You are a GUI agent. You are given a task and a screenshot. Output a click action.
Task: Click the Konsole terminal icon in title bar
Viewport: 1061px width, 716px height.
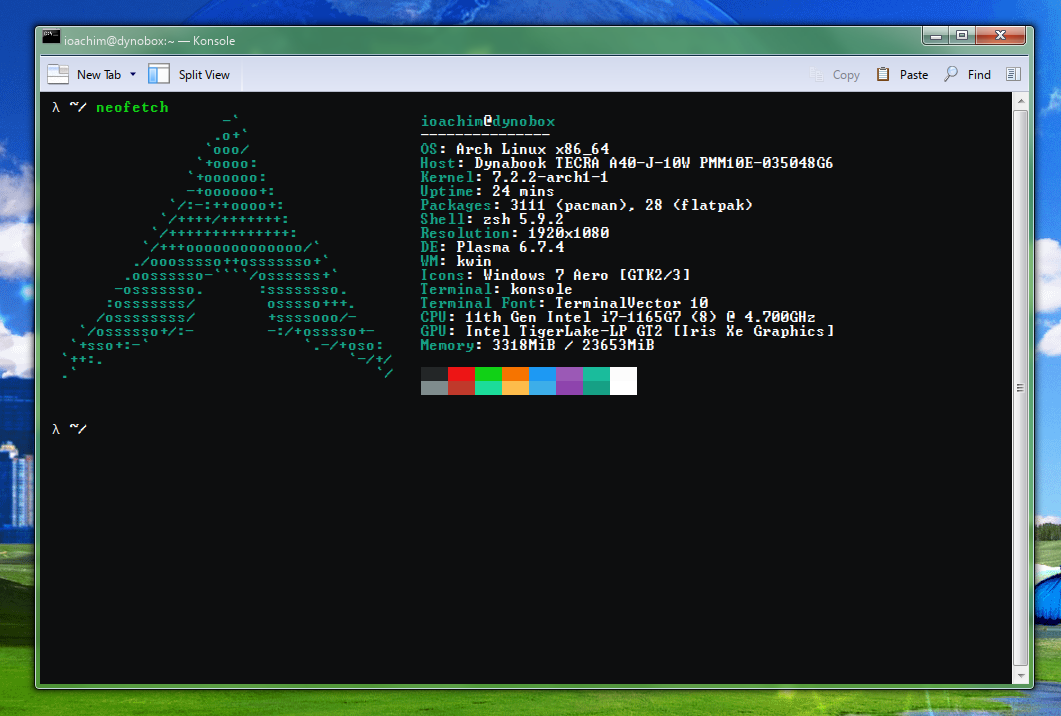pyautogui.click(x=51, y=37)
